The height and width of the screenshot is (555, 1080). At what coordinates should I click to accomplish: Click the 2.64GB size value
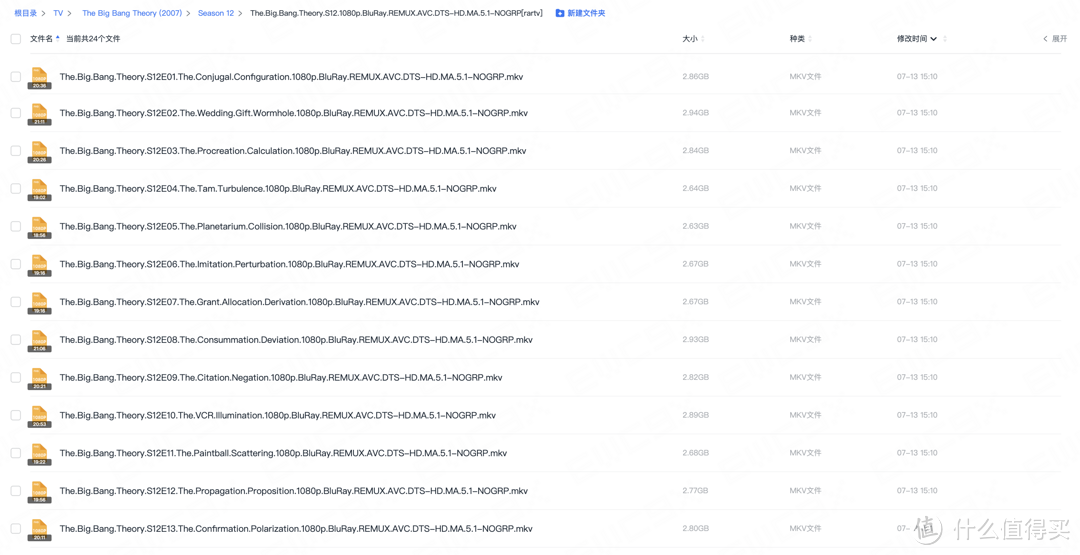tap(695, 189)
